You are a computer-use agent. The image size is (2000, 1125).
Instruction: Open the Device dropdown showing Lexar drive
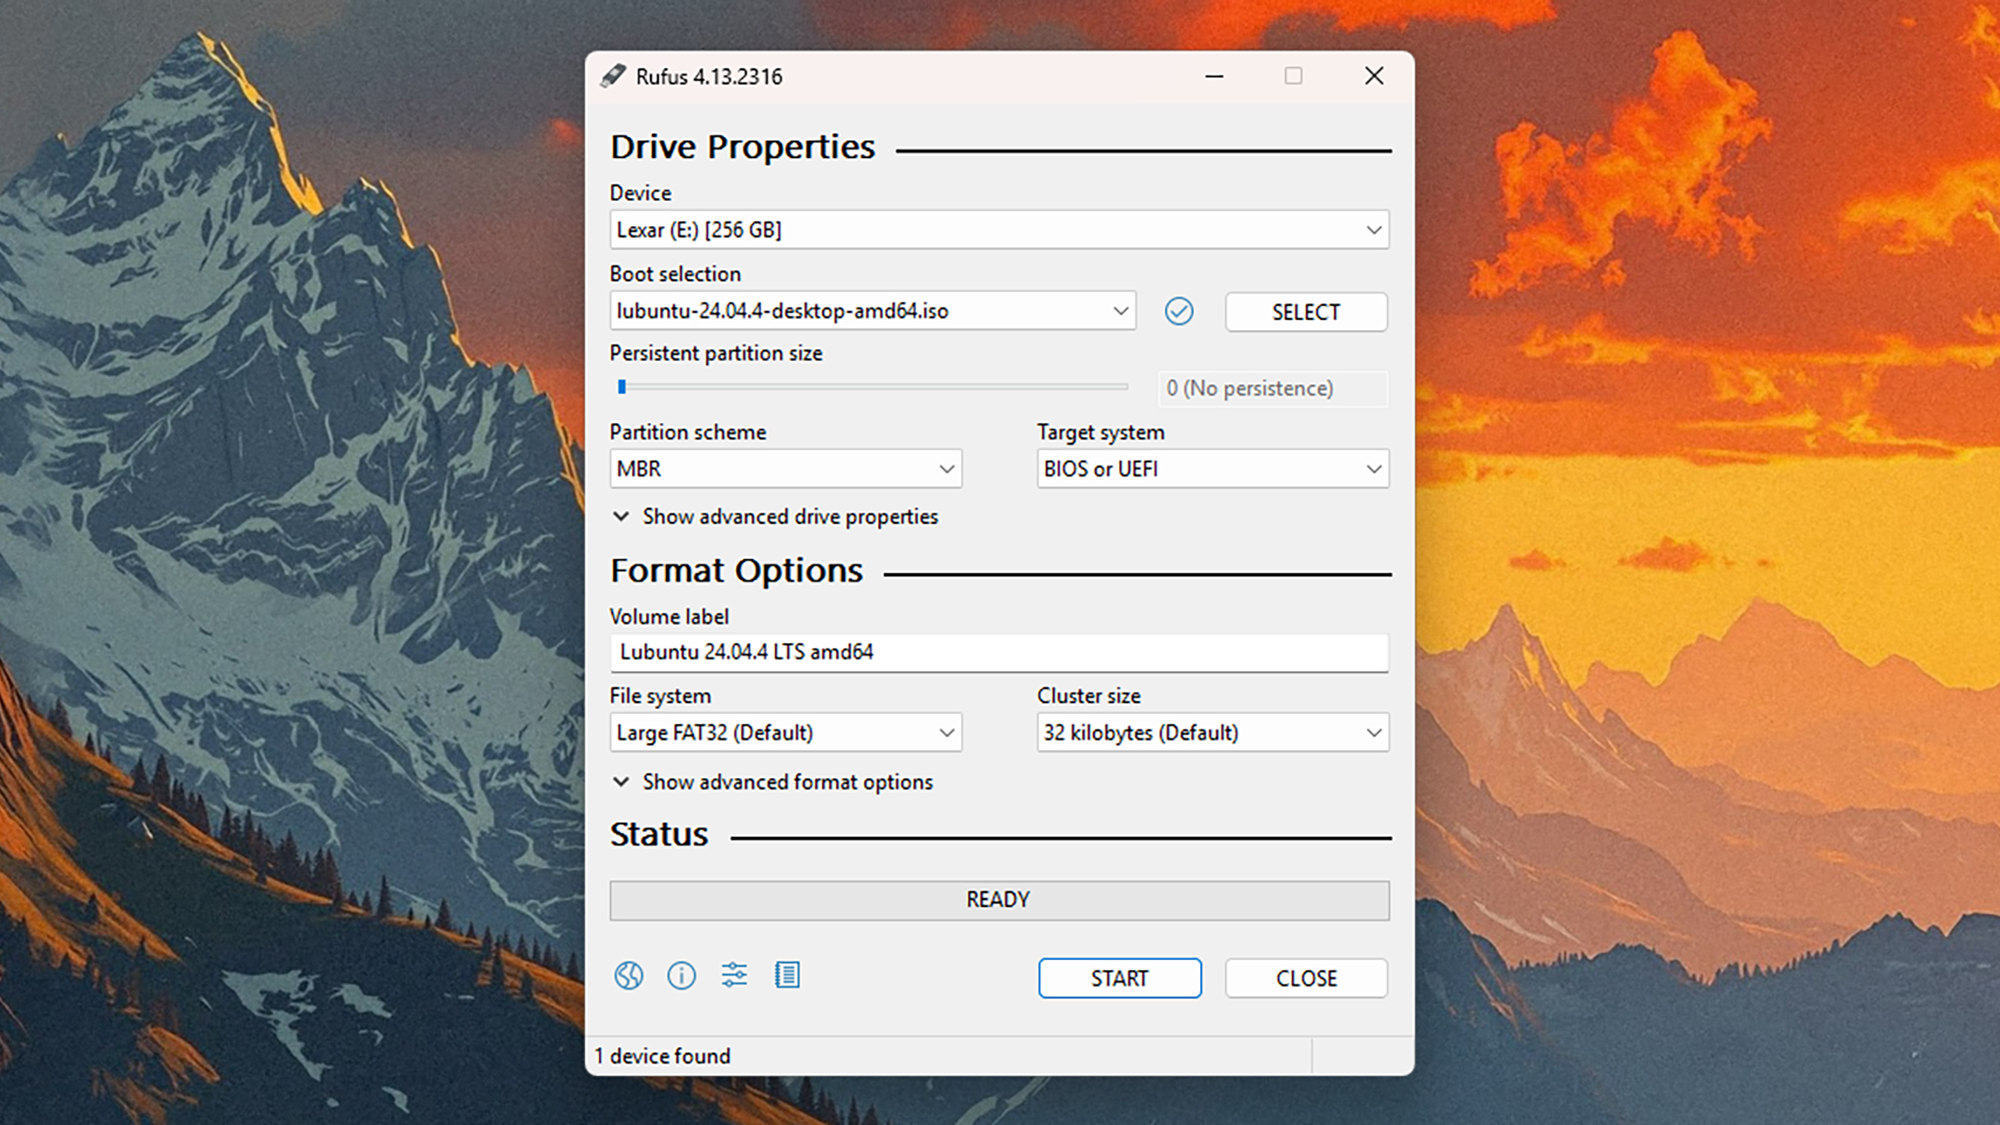(x=999, y=229)
